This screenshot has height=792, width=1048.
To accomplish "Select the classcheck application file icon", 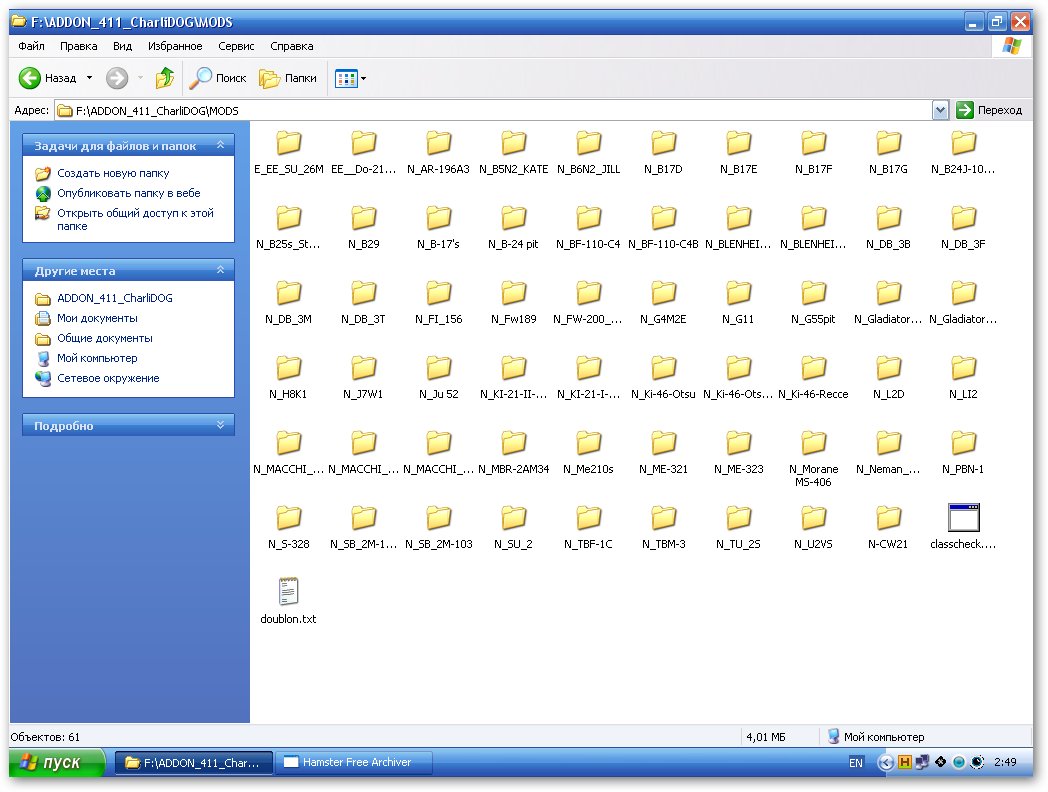I will click(x=963, y=518).
